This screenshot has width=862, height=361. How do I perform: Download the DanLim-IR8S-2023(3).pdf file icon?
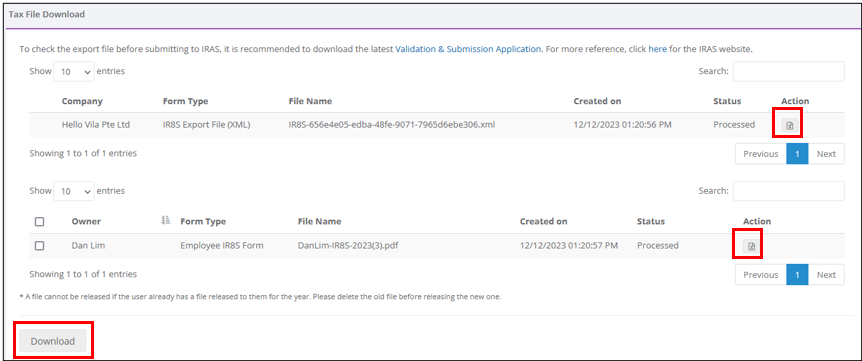[x=752, y=246]
